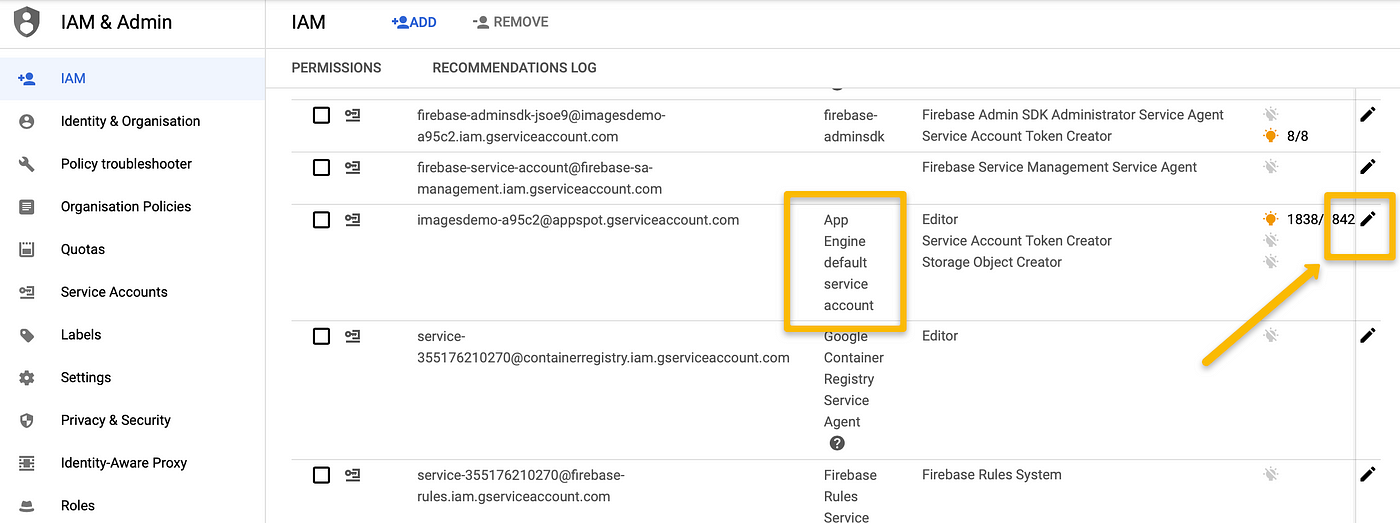Select imagesdemo-a95c2@appspot row checkbox
The image size is (1400, 523).
tap(321, 220)
